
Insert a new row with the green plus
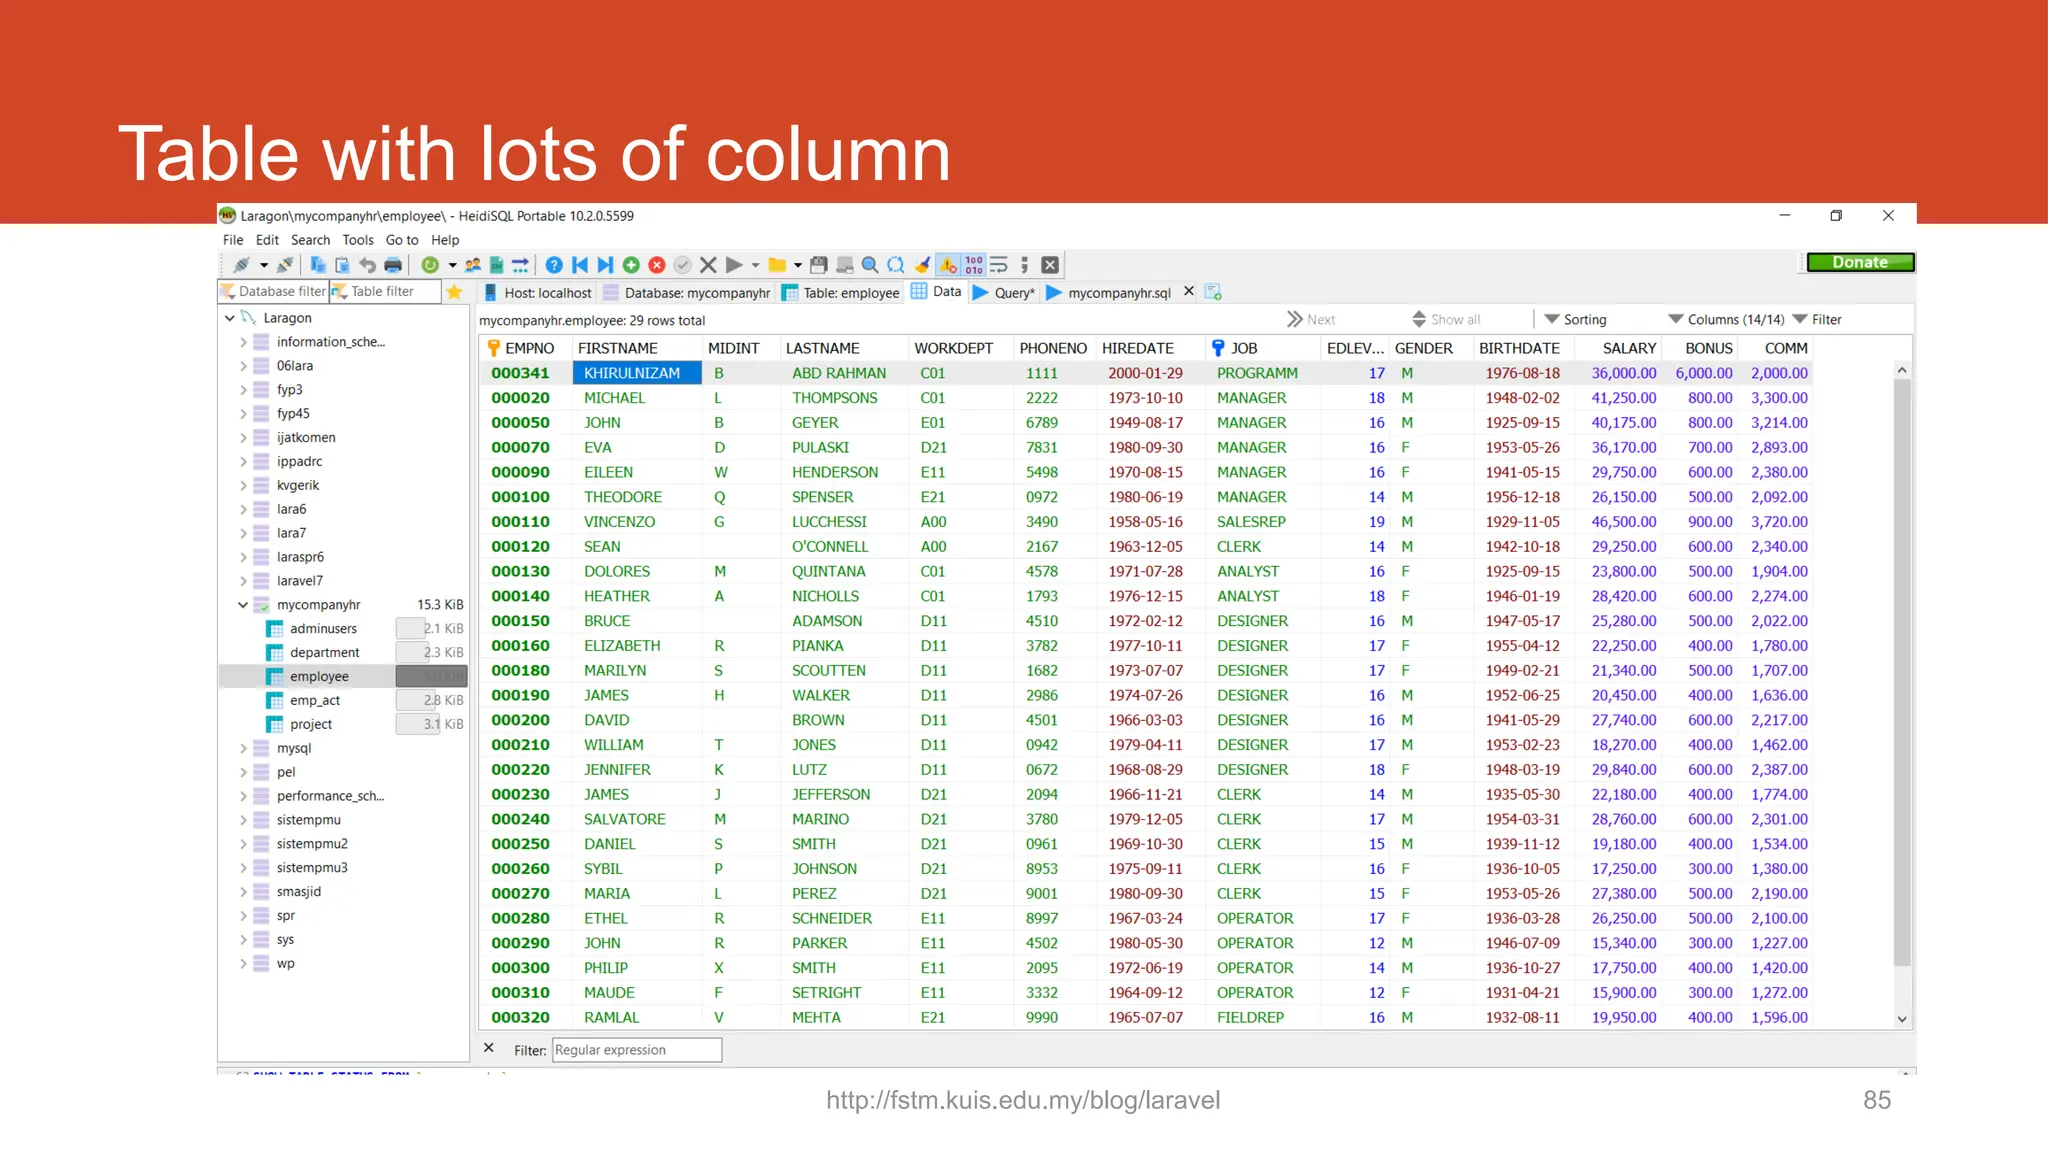click(x=631, y=265)
